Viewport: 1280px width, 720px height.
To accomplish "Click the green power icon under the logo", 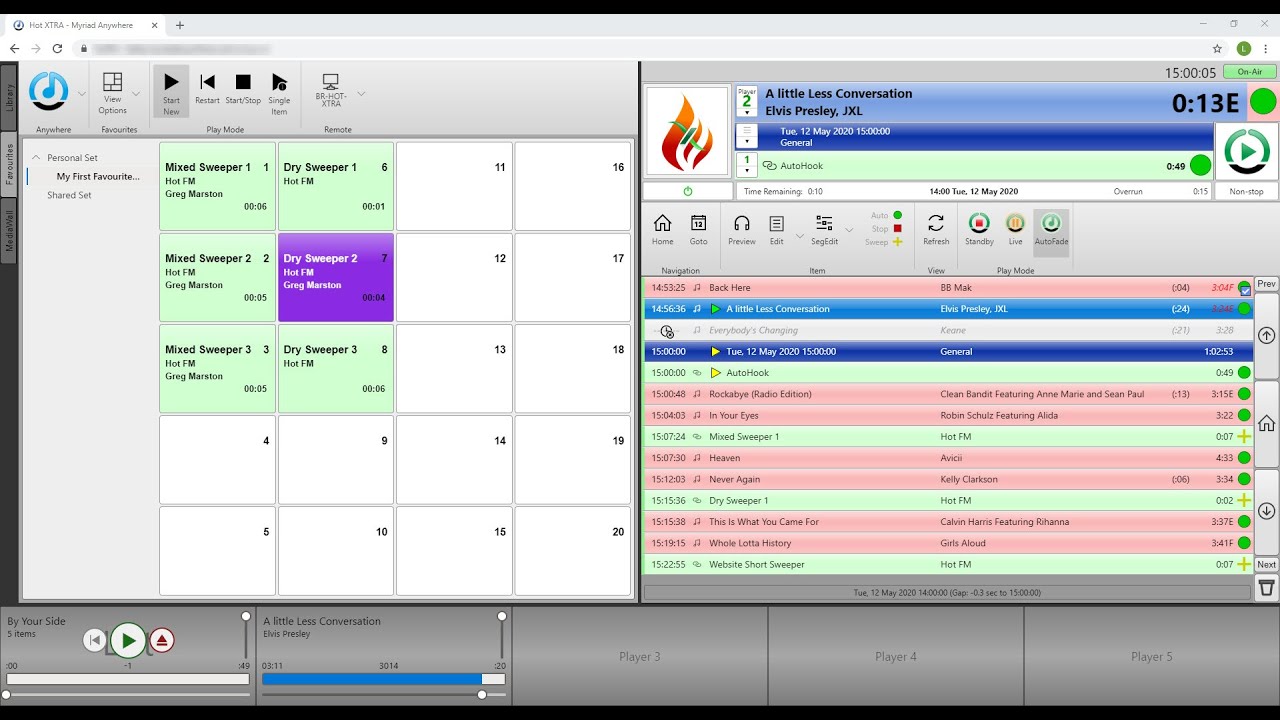I will [688, 191].
